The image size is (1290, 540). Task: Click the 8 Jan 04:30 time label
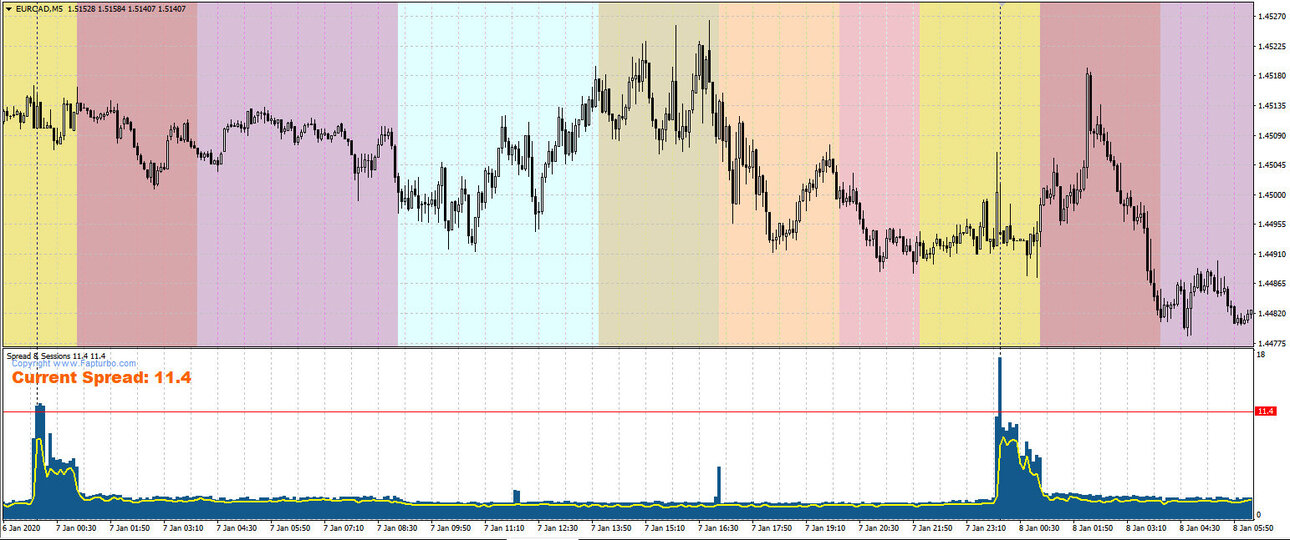coord(1202,528)
